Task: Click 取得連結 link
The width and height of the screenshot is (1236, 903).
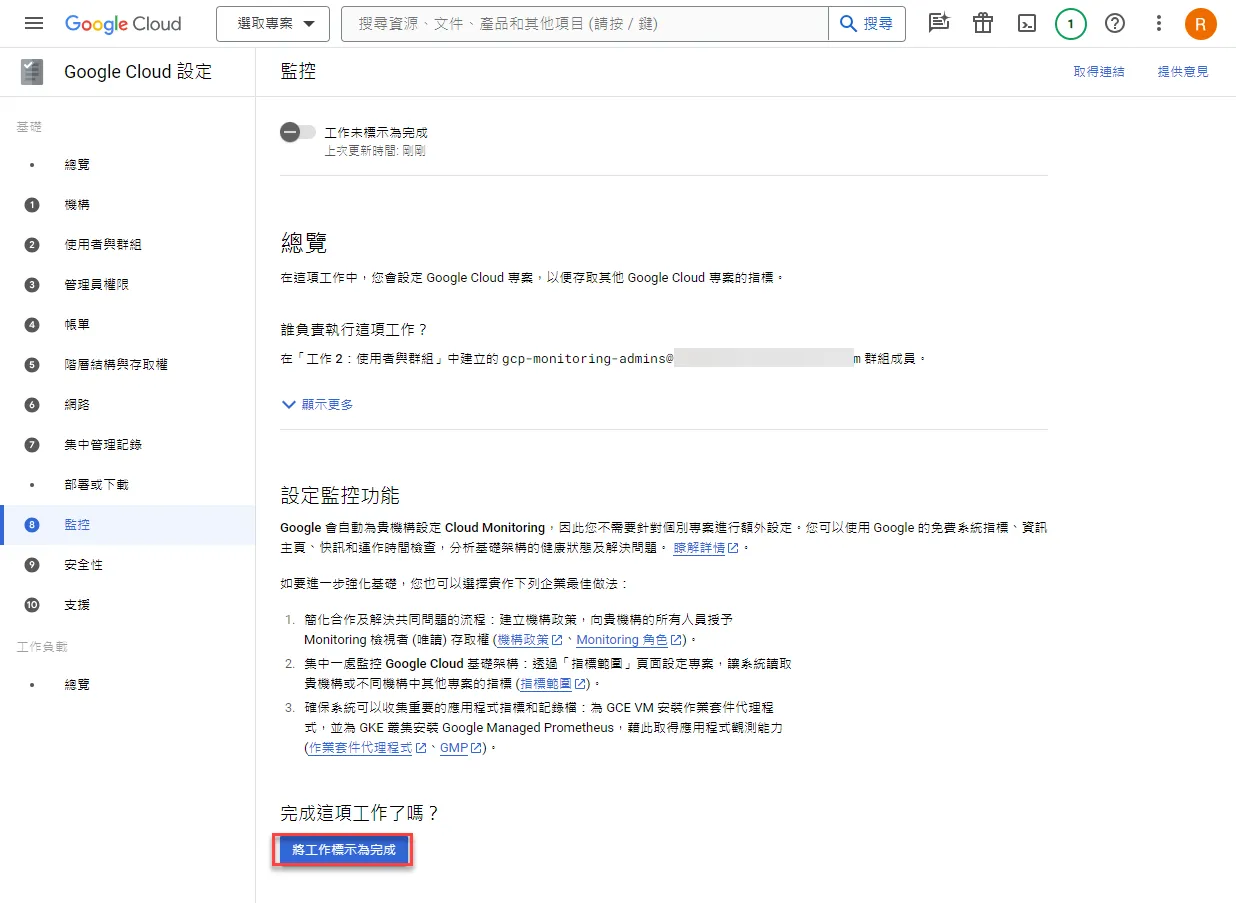Action: pyautogui.click(x=1099, y=72)
